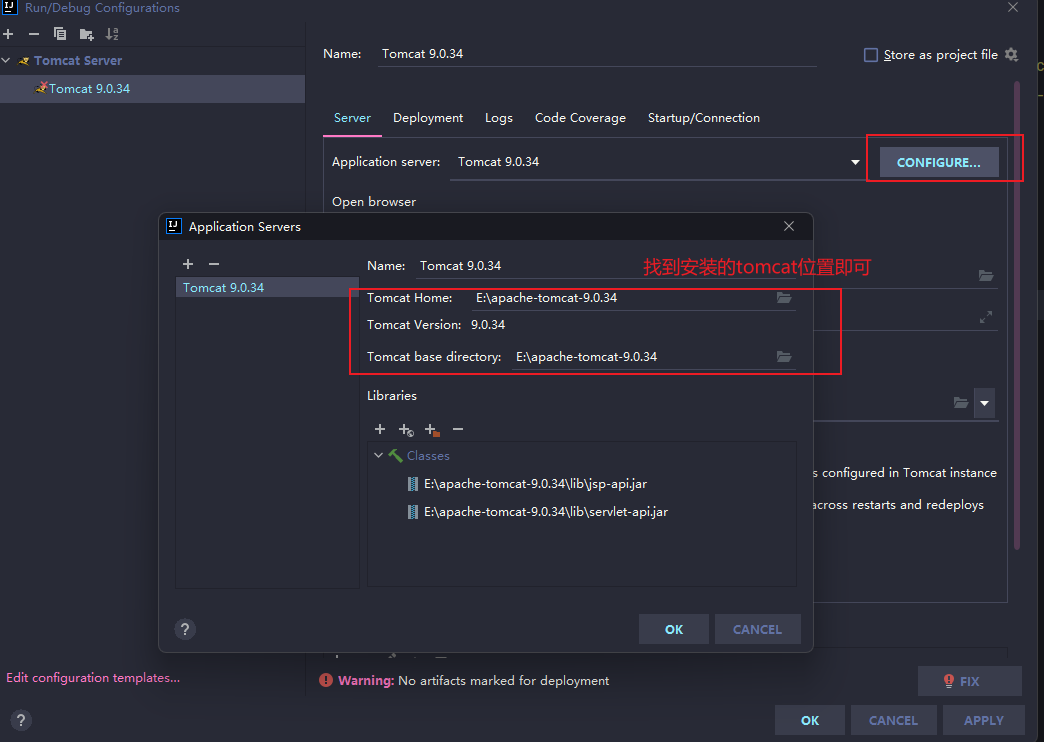The width and height of the screenshot is (1044, 742).
Task: Click the configuration Name field
Action: 598,54
